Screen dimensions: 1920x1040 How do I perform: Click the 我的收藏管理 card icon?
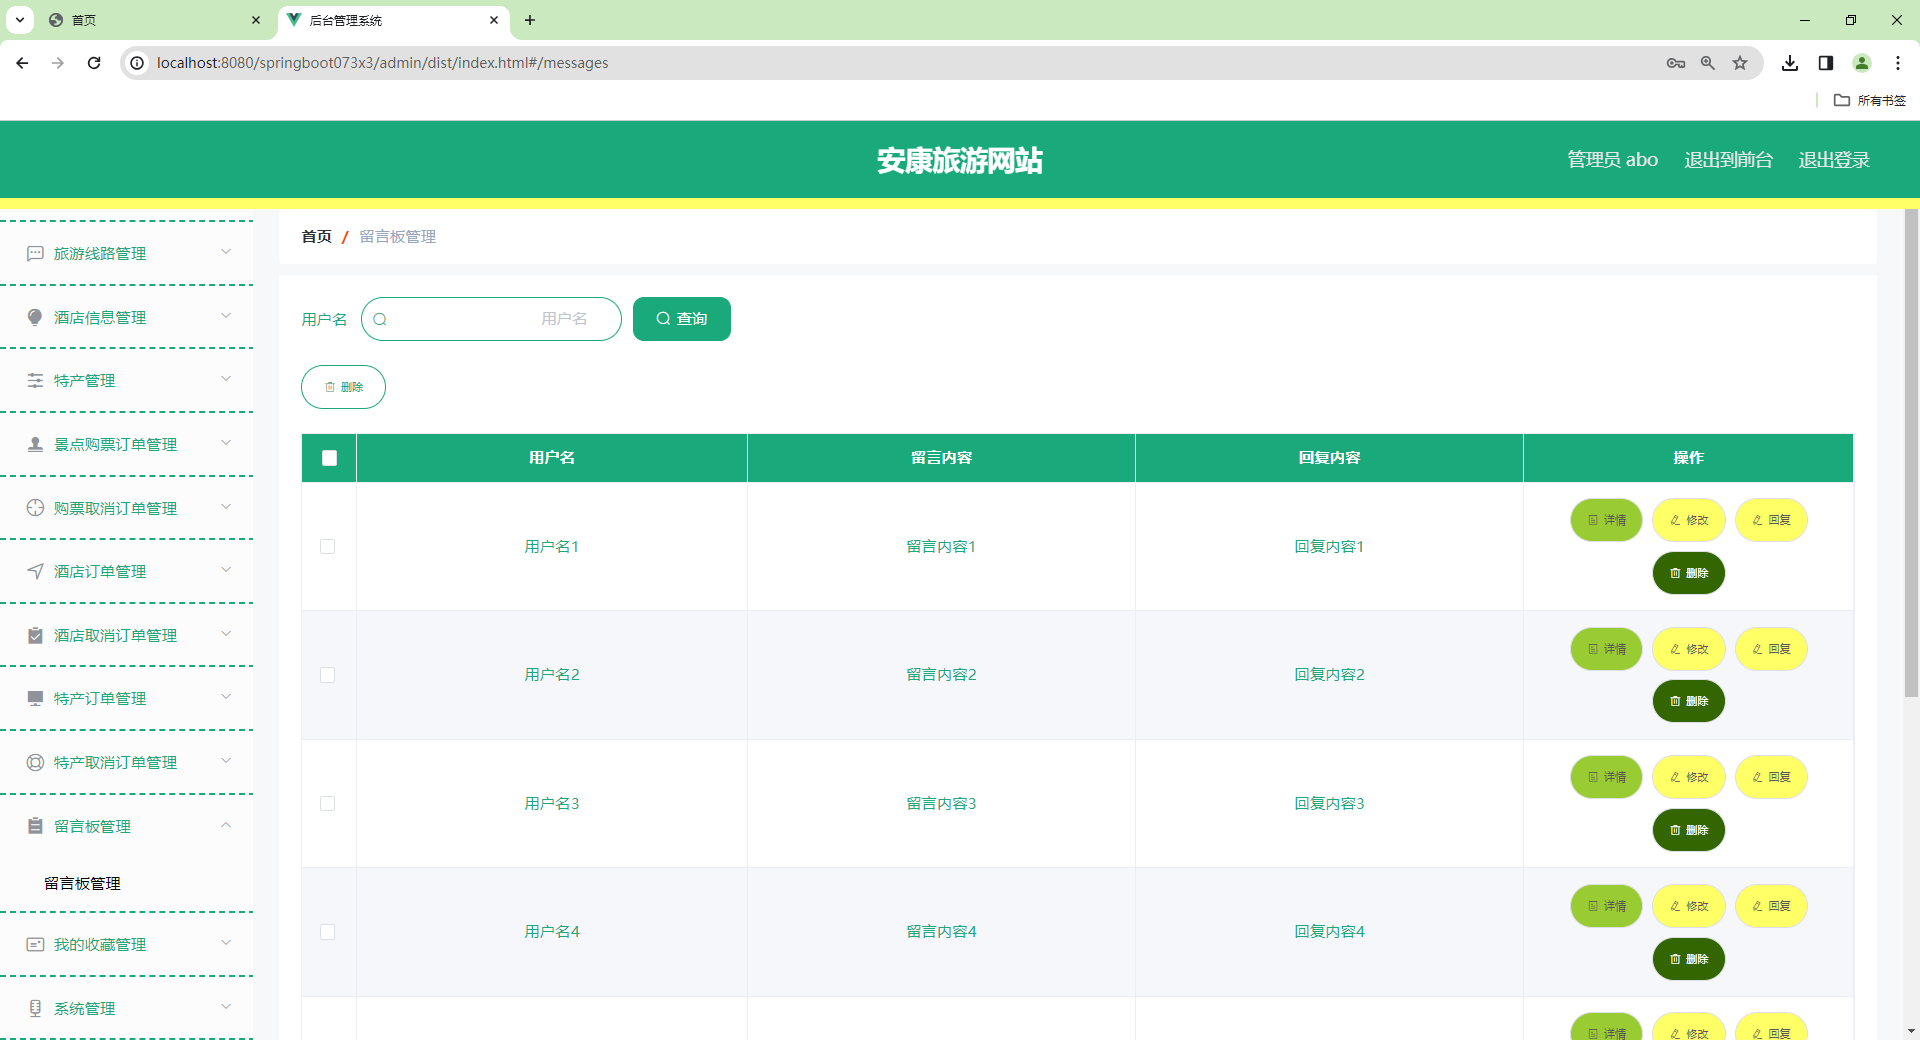tap(35, 944)
